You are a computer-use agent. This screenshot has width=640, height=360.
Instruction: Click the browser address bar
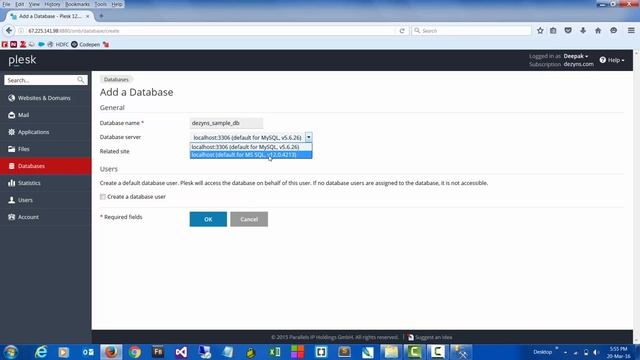(210, 31)
